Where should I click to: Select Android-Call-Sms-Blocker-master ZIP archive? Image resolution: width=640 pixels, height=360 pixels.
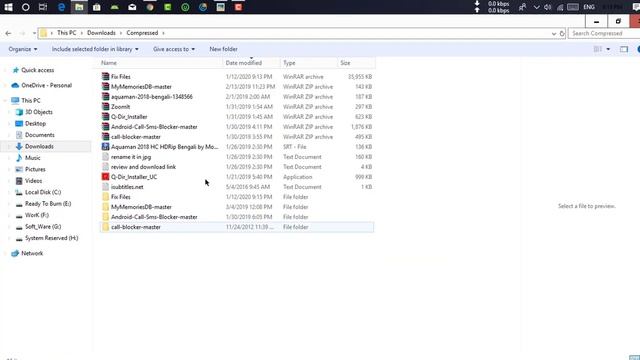coord(237,127)
